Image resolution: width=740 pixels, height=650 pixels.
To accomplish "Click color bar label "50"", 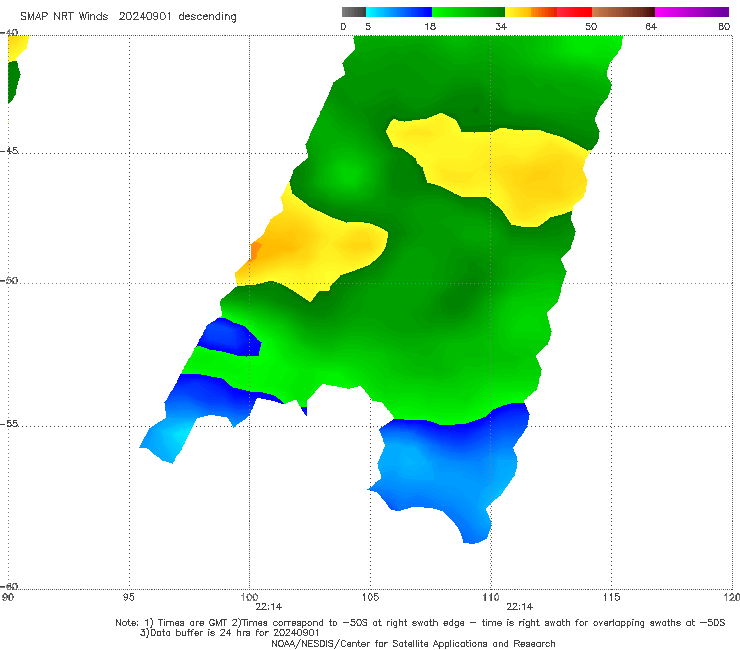I will [591, 27].
